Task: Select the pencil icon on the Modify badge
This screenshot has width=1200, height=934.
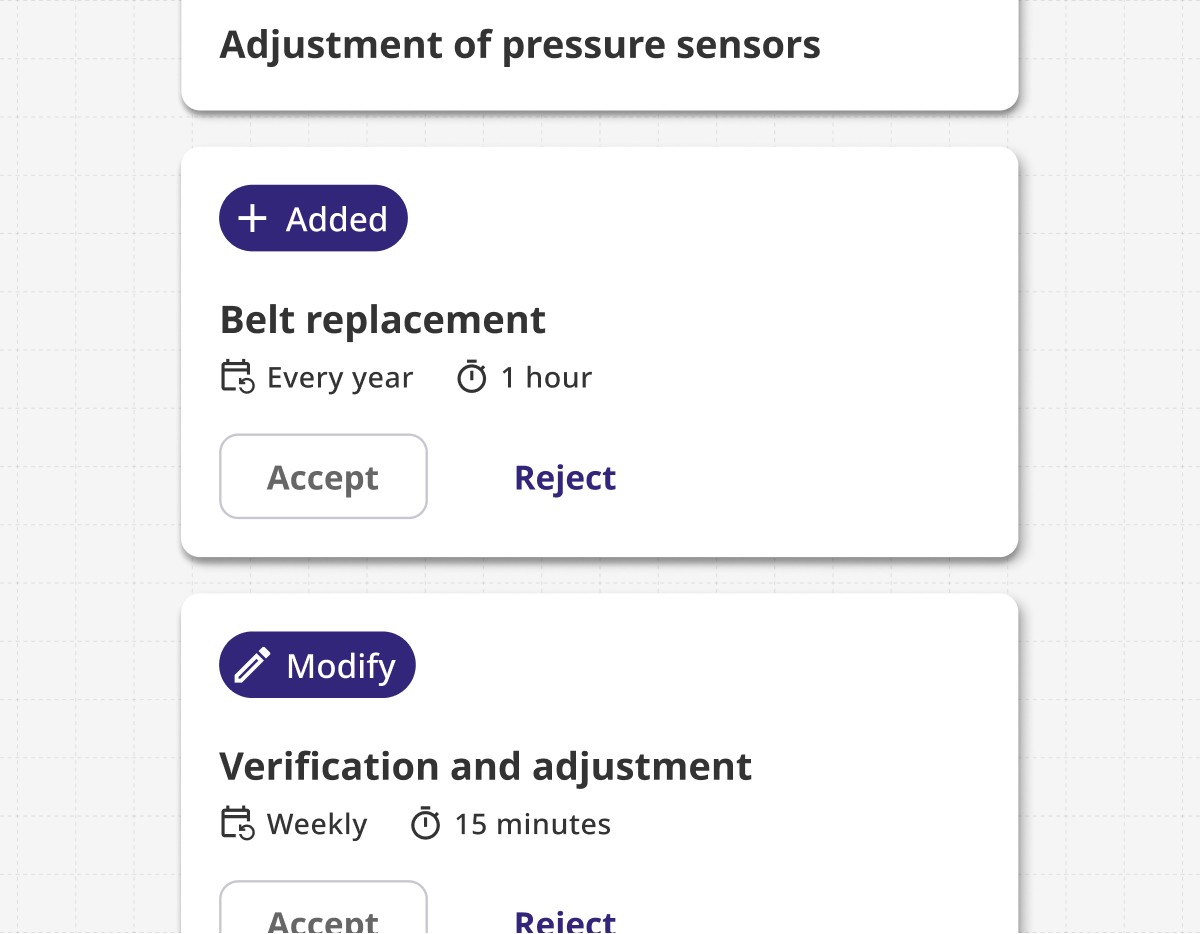Action: pos(251,664)
